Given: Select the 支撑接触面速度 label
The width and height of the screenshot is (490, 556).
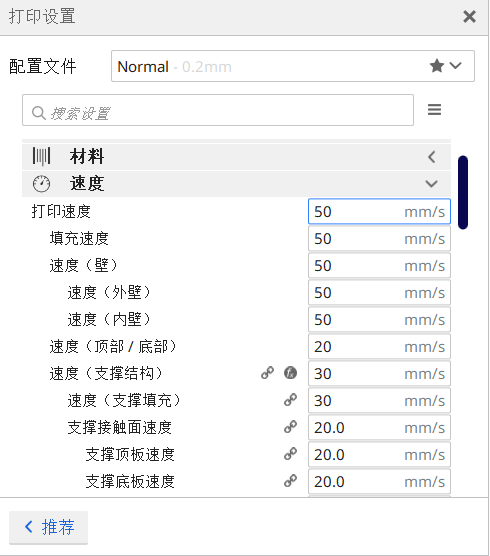Looking at the screenshot, I should (119, 427).
